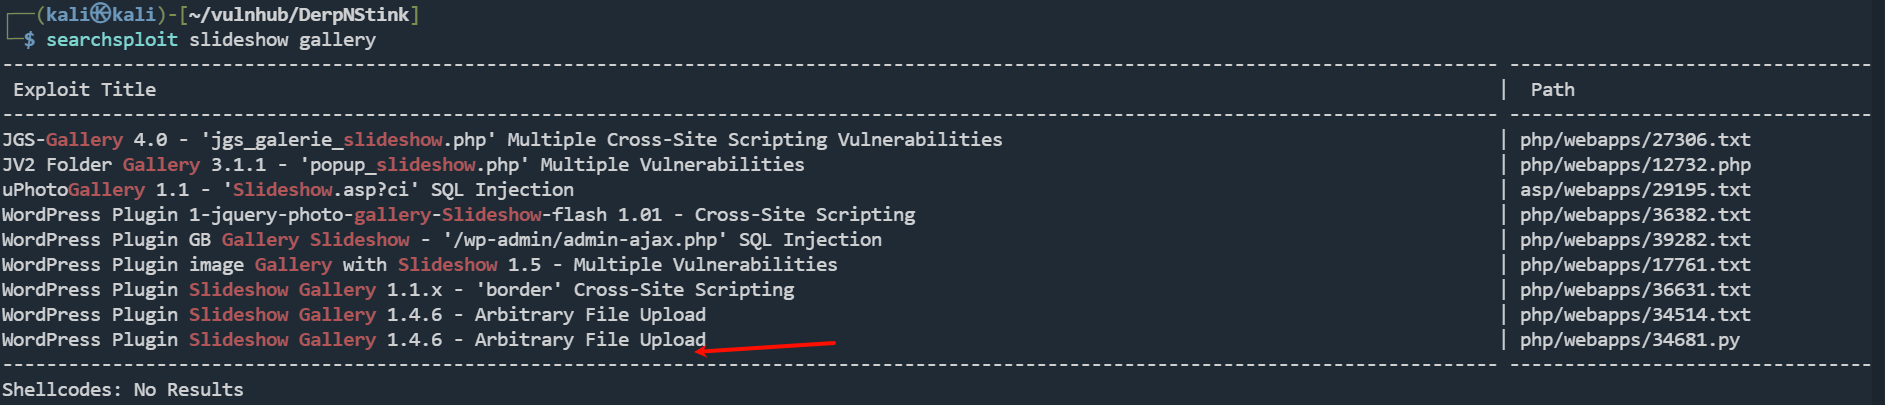This screenshot has width=1885, height=405.
Task: Select the 'Exploit Title' column header
Action: (85, 90)
